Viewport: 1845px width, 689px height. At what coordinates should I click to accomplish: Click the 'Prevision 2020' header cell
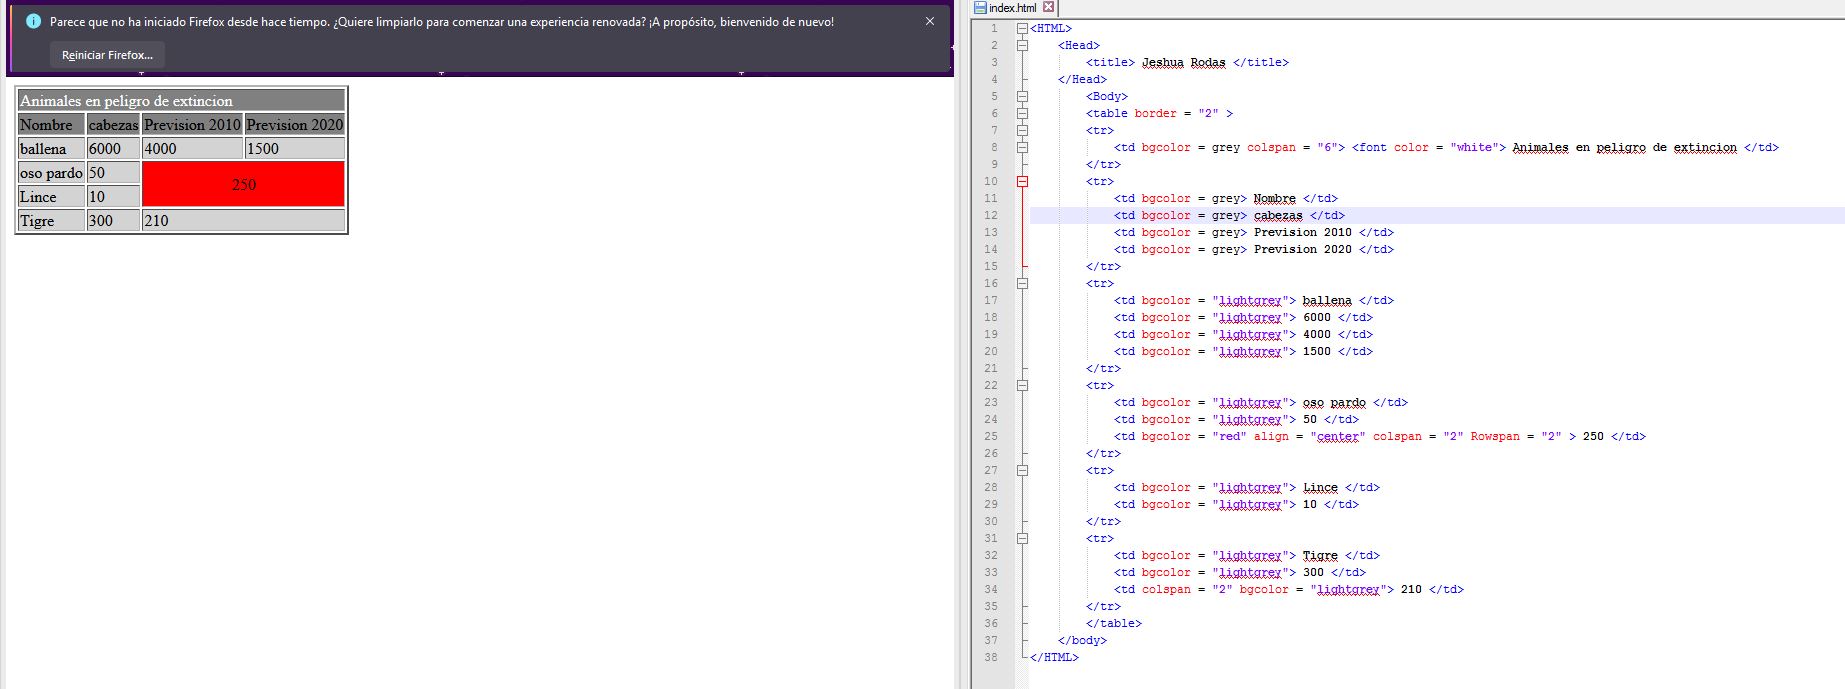[x=294, y=124]
